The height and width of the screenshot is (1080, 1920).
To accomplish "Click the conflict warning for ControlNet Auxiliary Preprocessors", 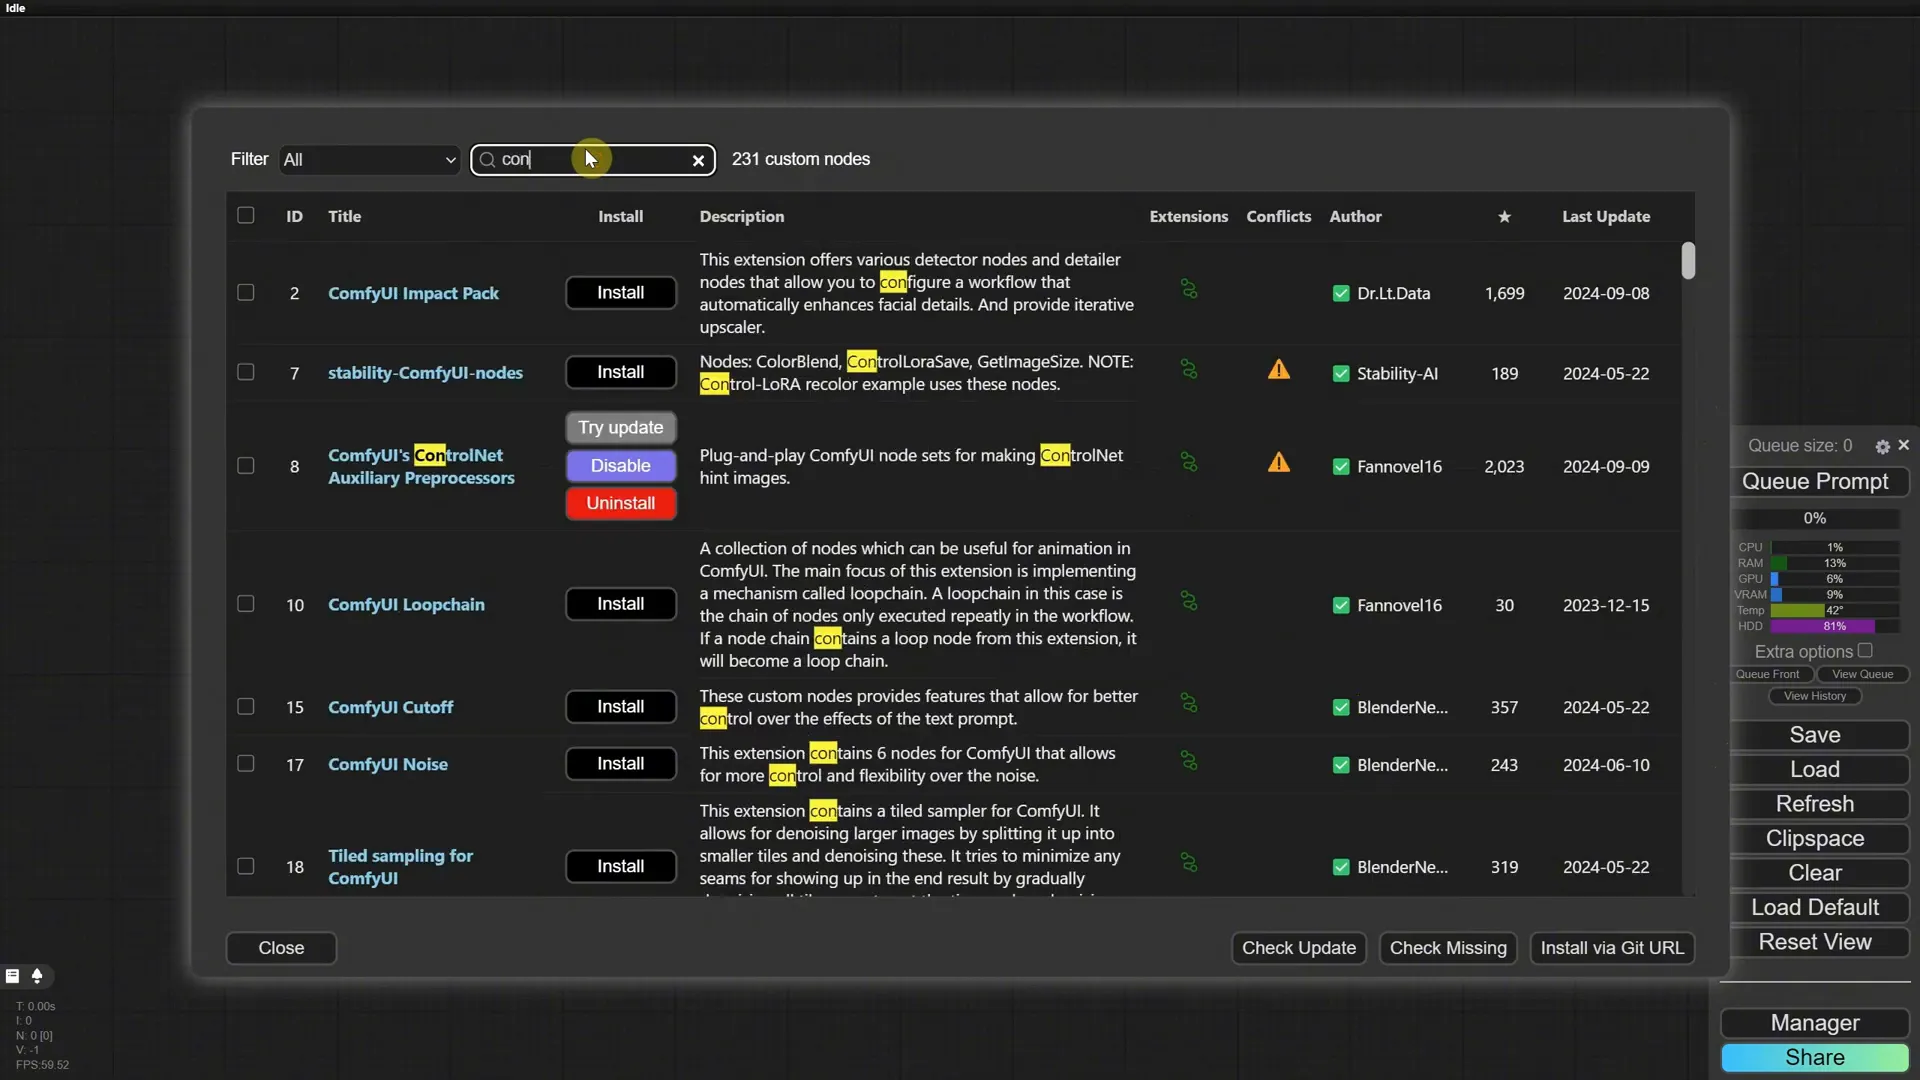I will [x=1278, y=463].
